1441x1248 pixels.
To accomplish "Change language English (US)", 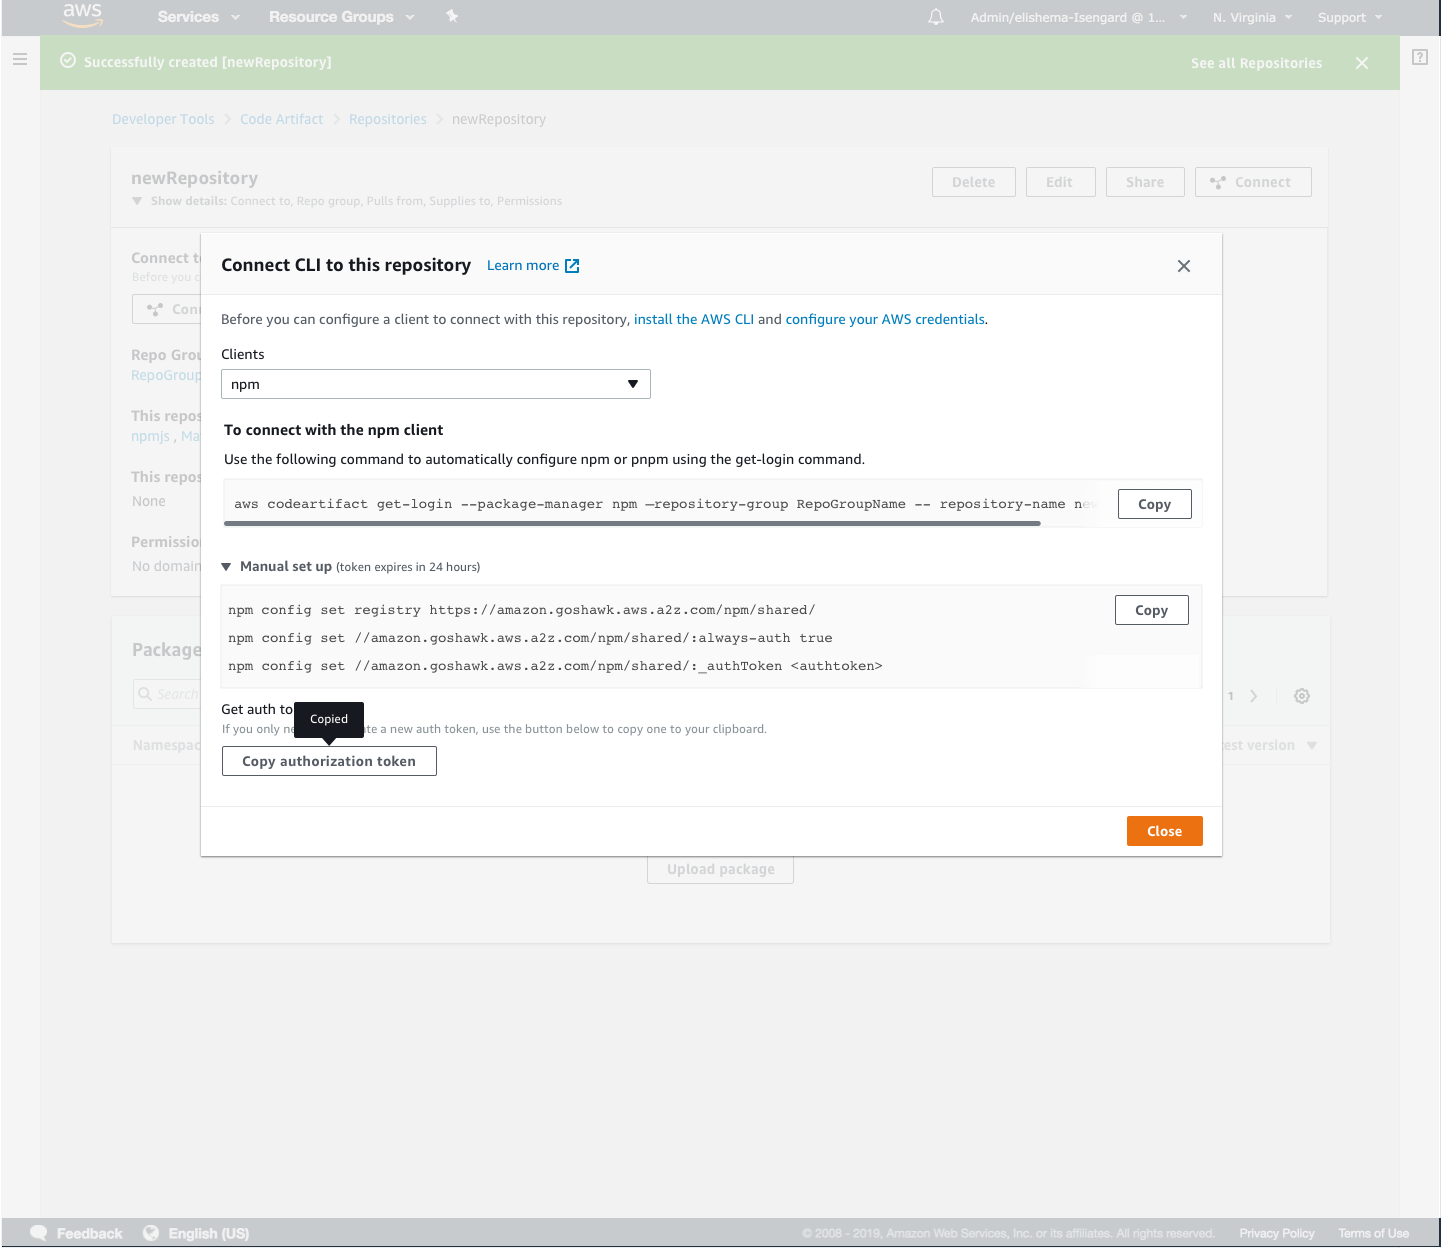I will click(197, 1233).
